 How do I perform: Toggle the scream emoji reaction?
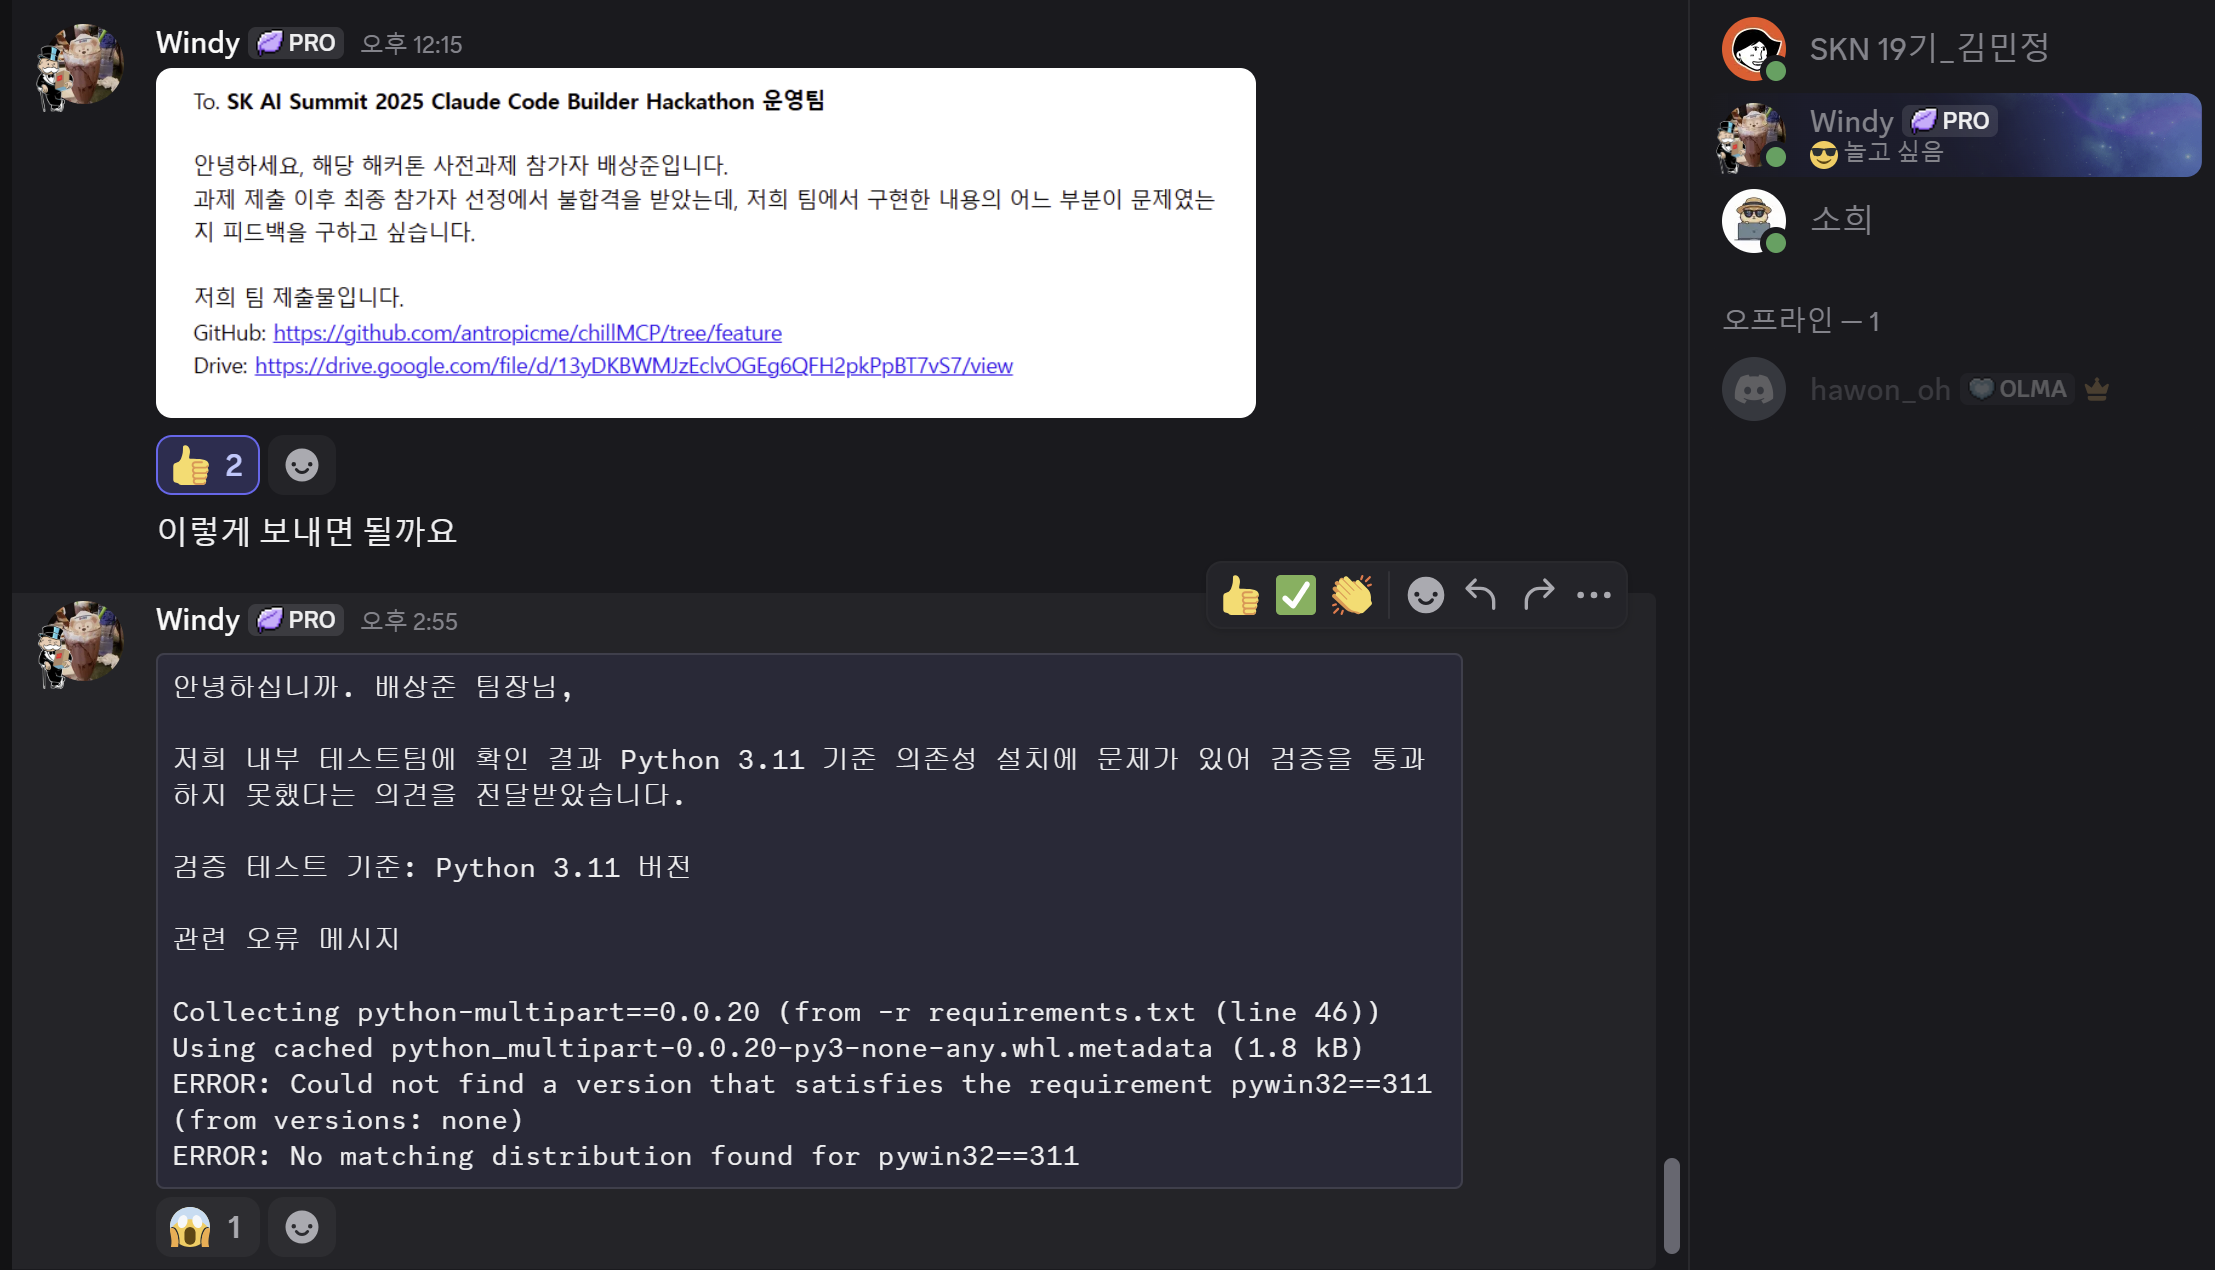[x=208, y=1227]
